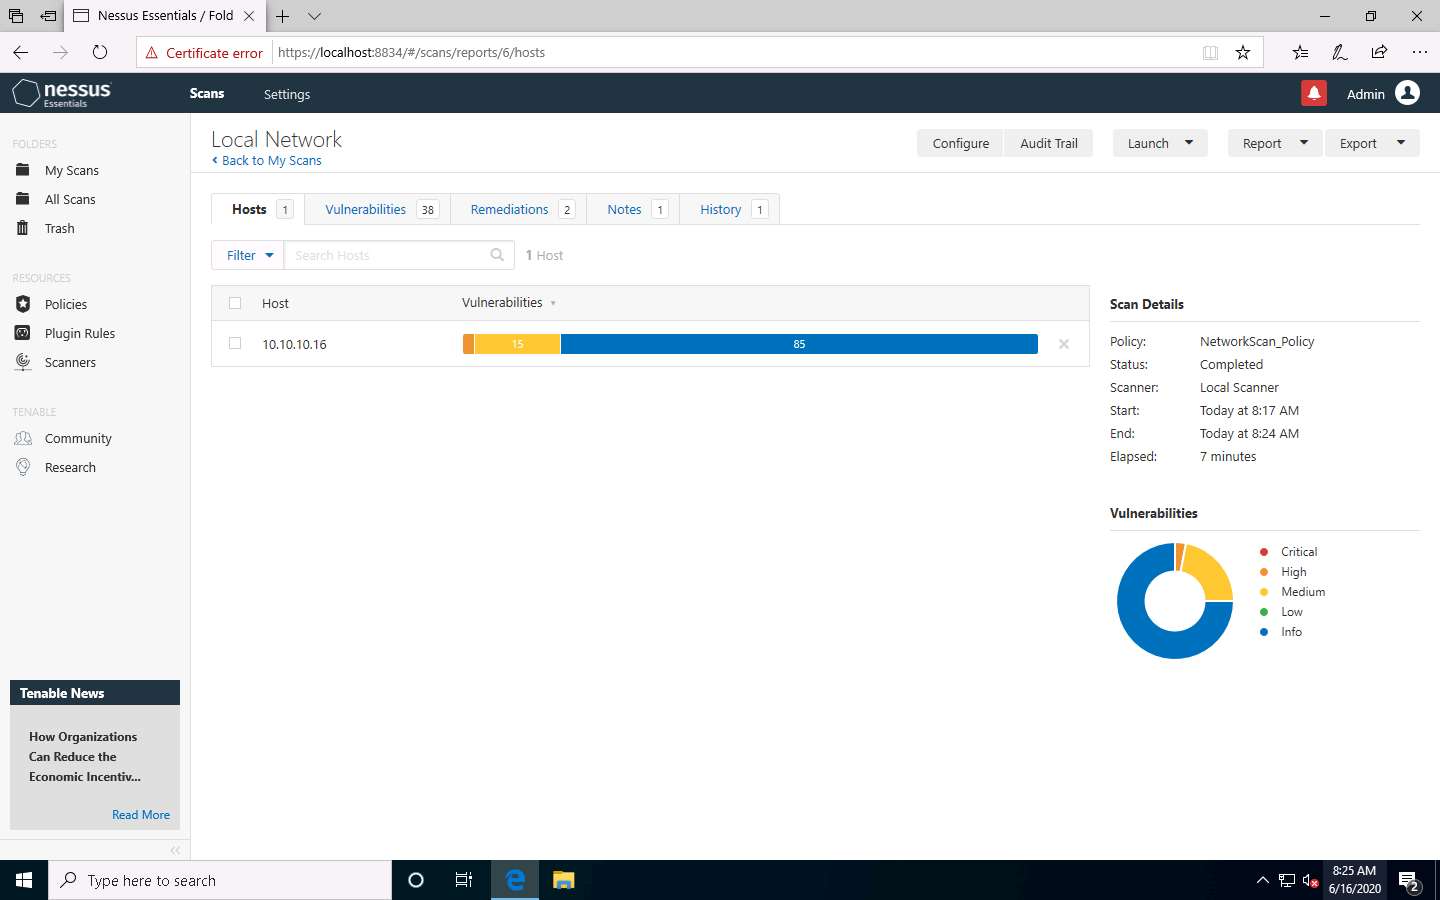Viewport: 1440px width, 900px height.
Task: Click the Trash bin icon
Action: click(x=23, y=228)
